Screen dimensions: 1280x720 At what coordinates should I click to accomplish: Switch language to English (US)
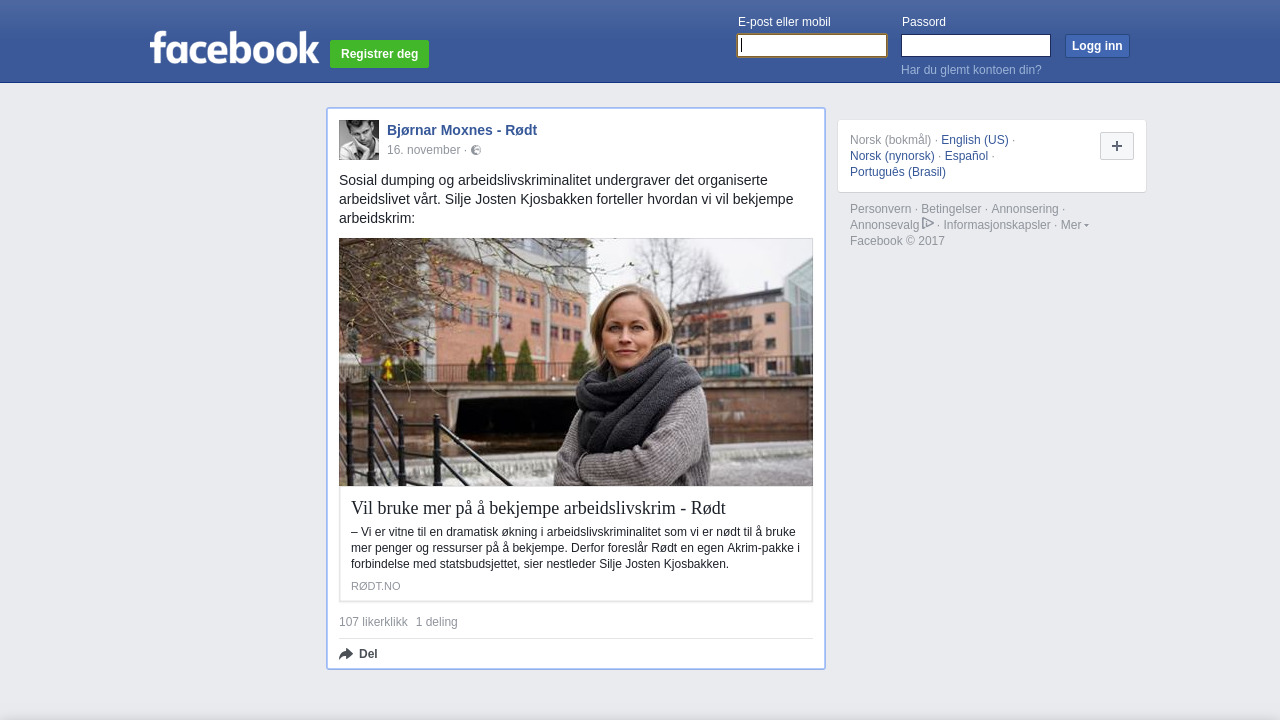click(975, 140)
